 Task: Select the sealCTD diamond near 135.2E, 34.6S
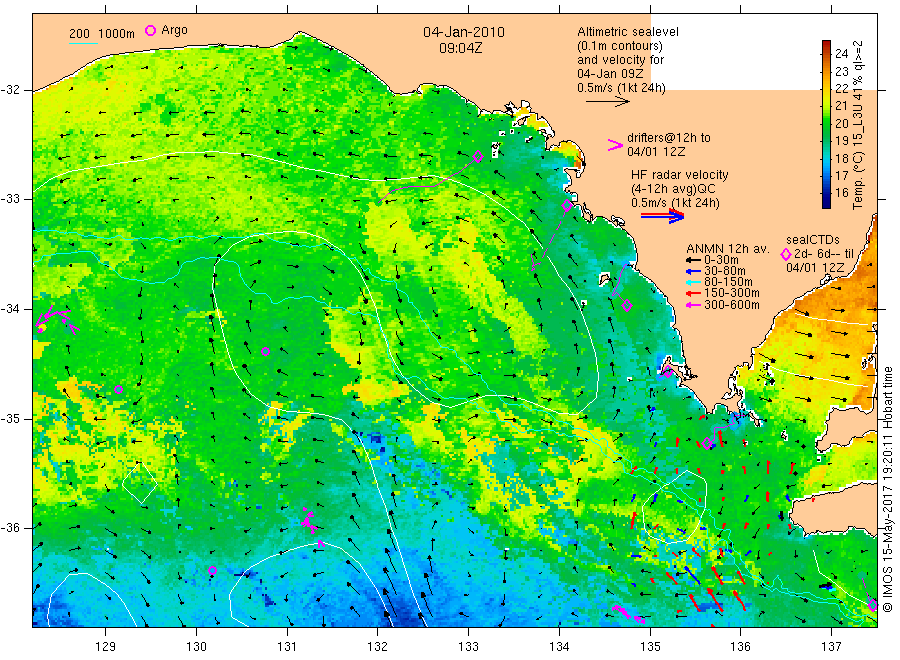pyautogui.click(x=668, y=372)
